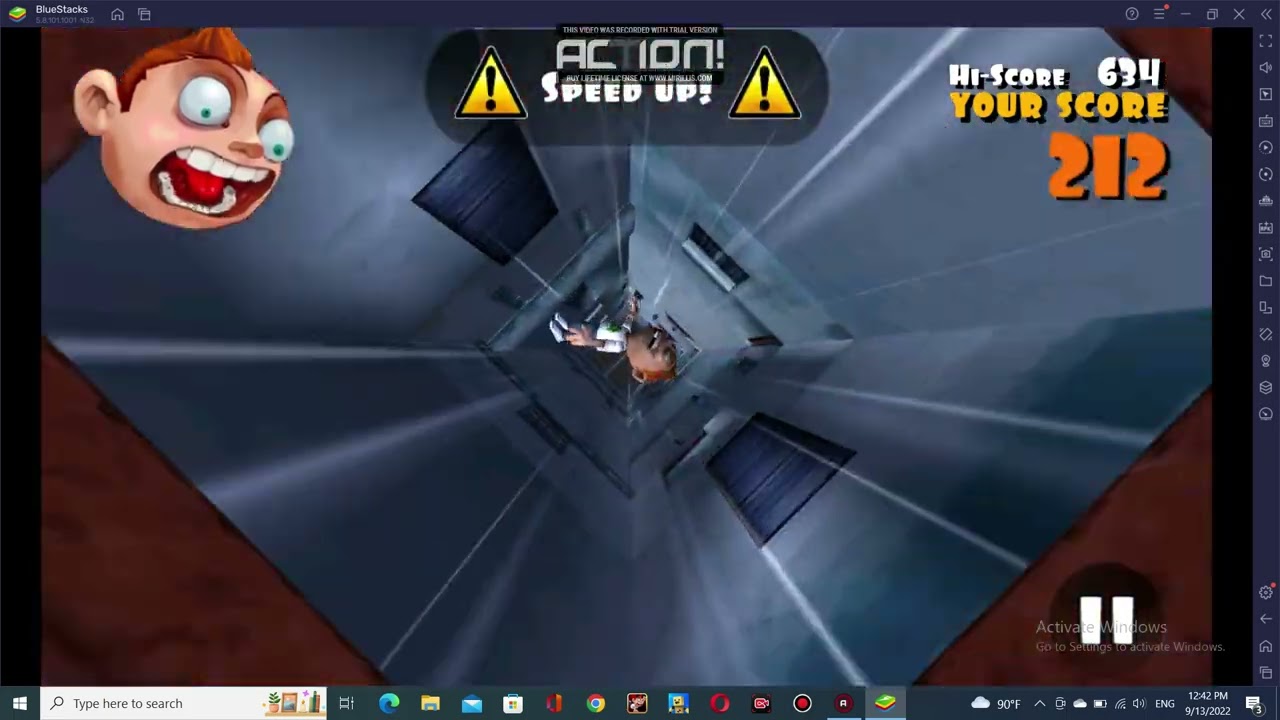Open File Explorer from taskbar
Screen dimensions: 1280x720
[430, 703]
